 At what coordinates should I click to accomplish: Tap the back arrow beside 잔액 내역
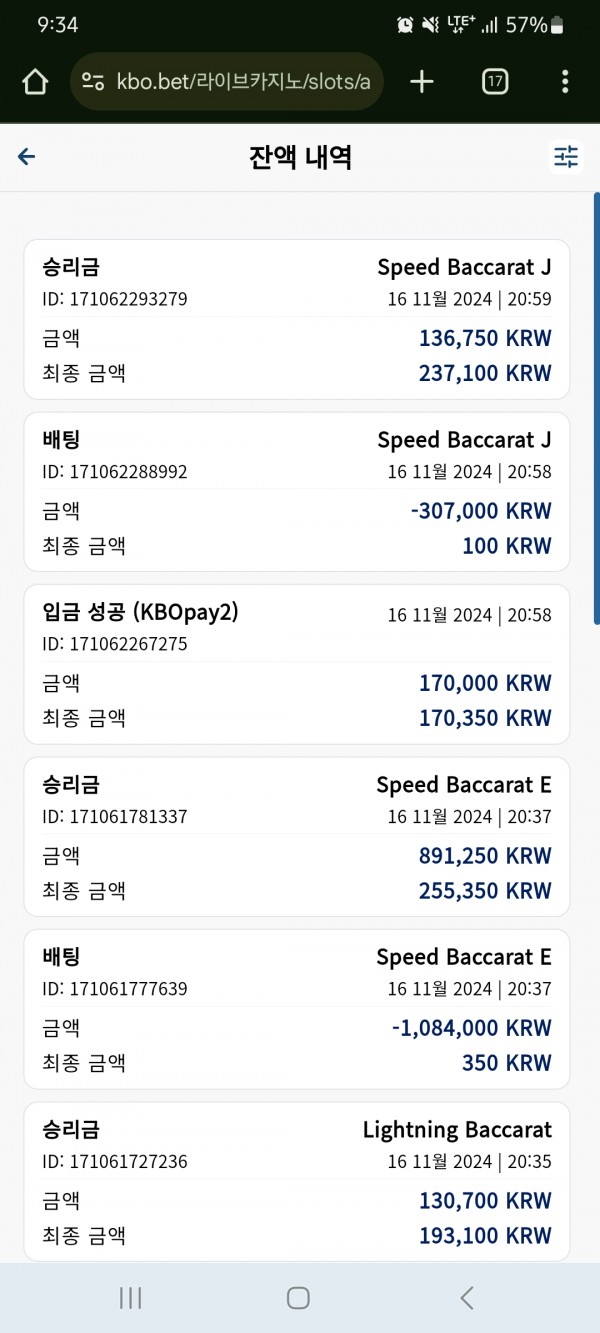[x=27, y=157]
